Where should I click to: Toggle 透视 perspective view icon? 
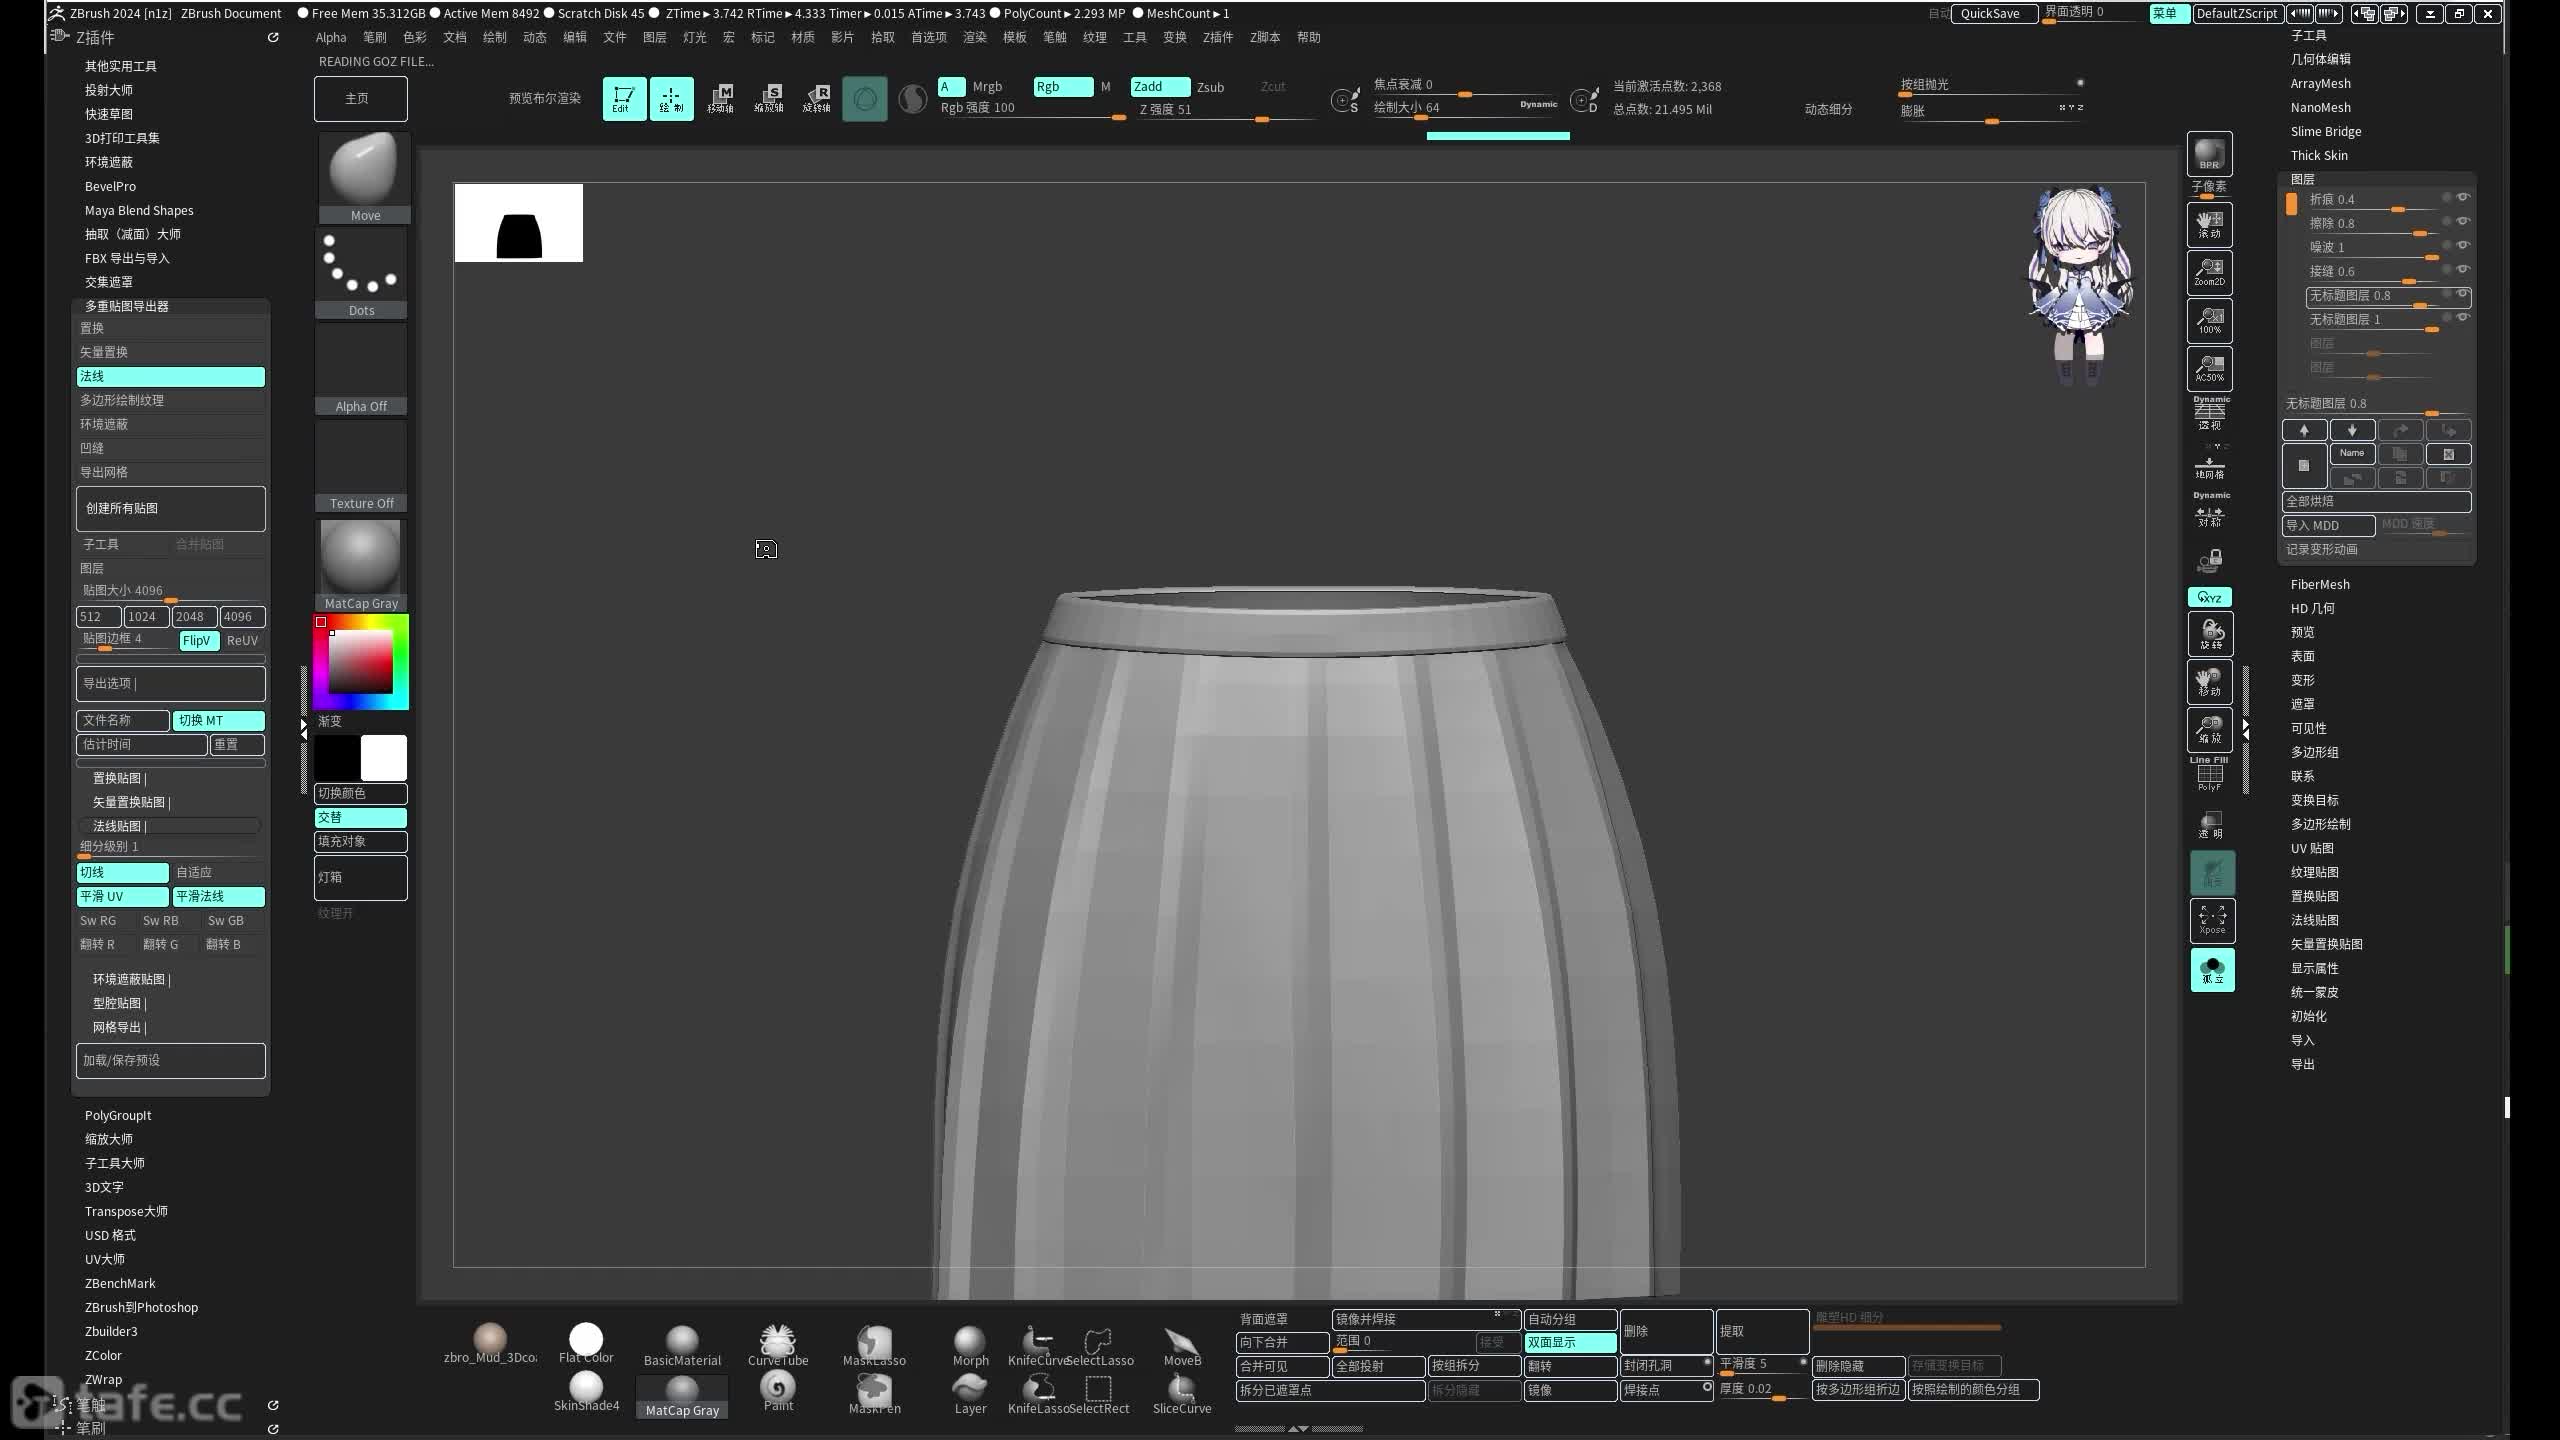(x=2209, y=414)
